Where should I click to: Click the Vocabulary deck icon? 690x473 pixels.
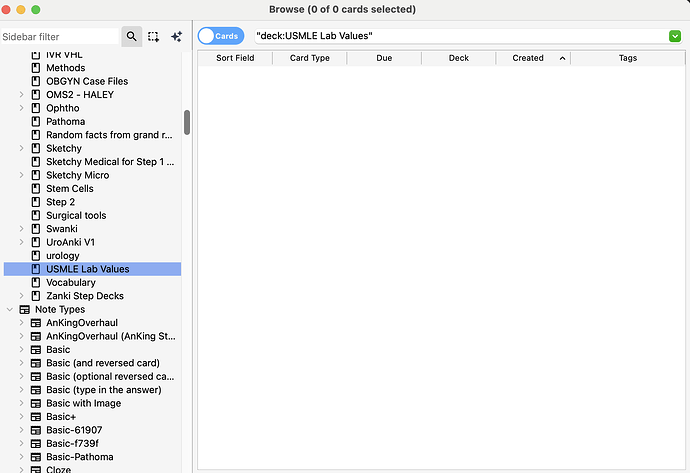click(36, 283)
